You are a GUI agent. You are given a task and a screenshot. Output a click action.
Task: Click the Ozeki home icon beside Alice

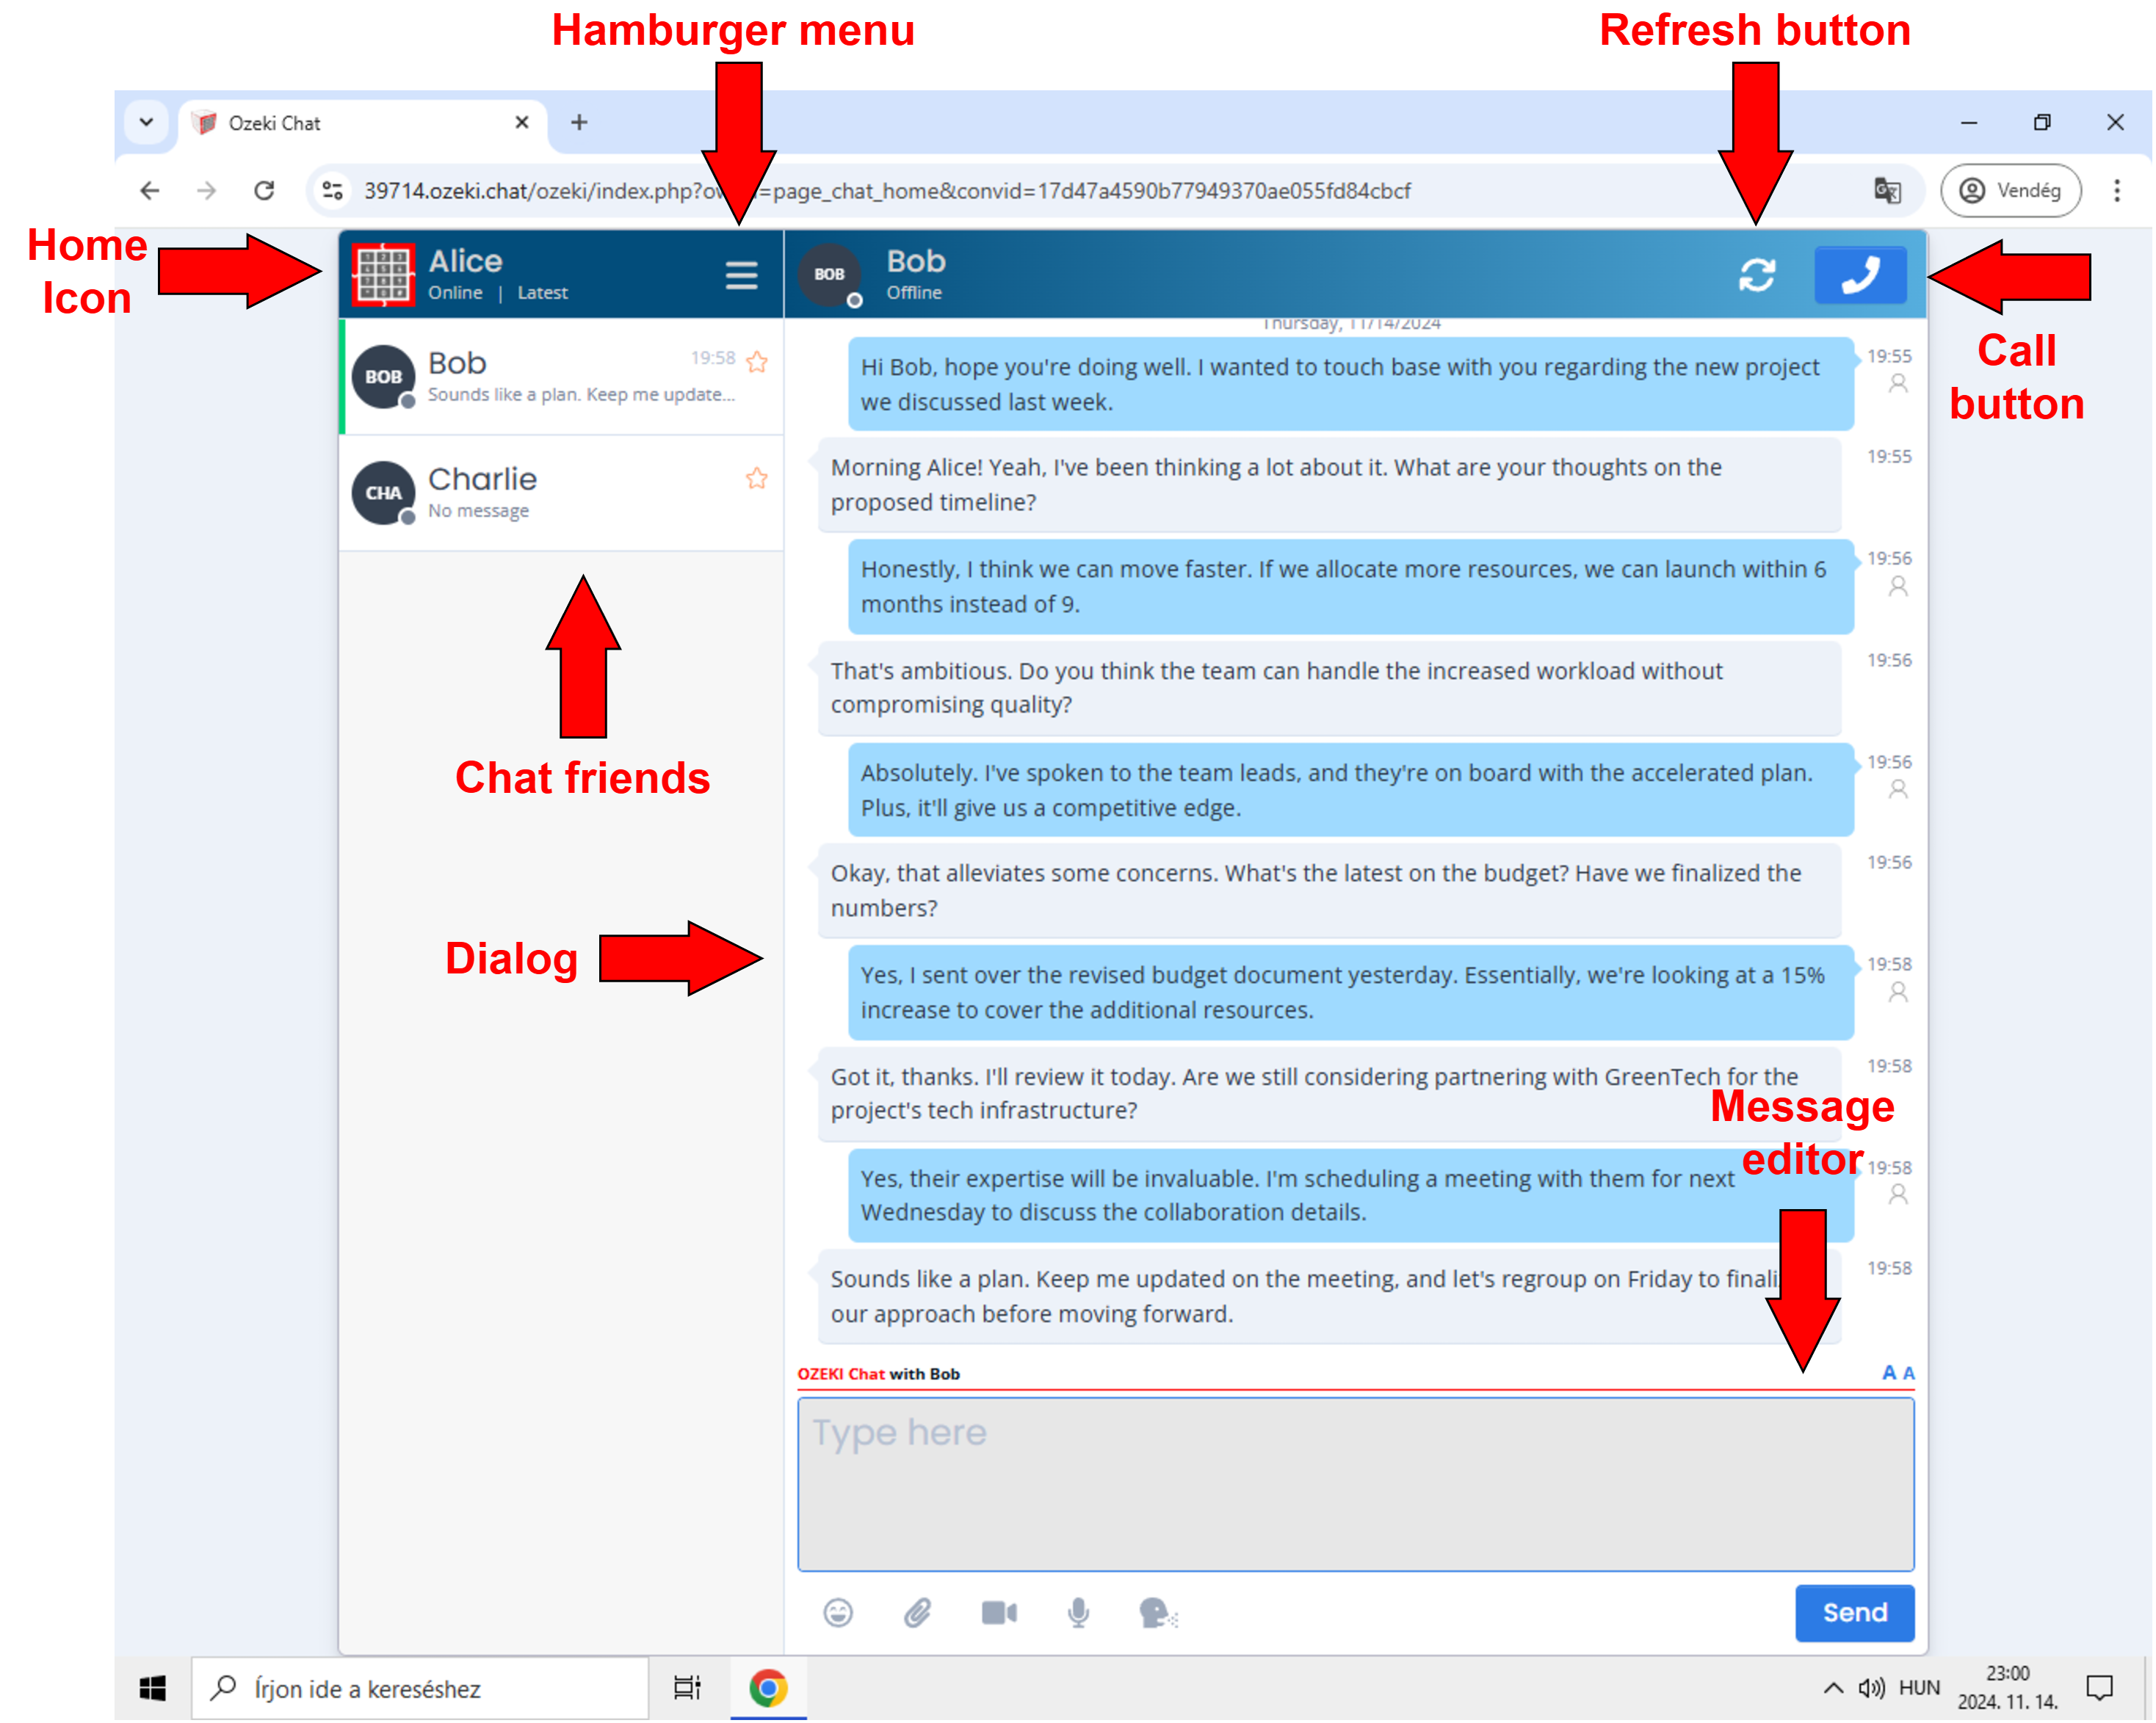383,274
